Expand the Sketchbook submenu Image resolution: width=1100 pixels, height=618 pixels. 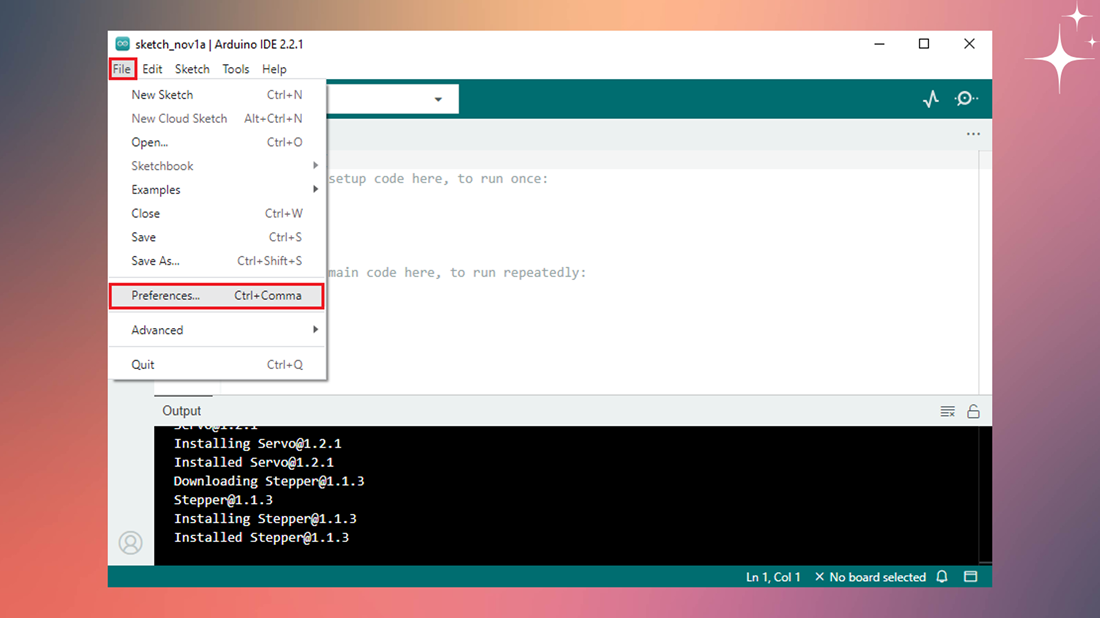point(217,166)
